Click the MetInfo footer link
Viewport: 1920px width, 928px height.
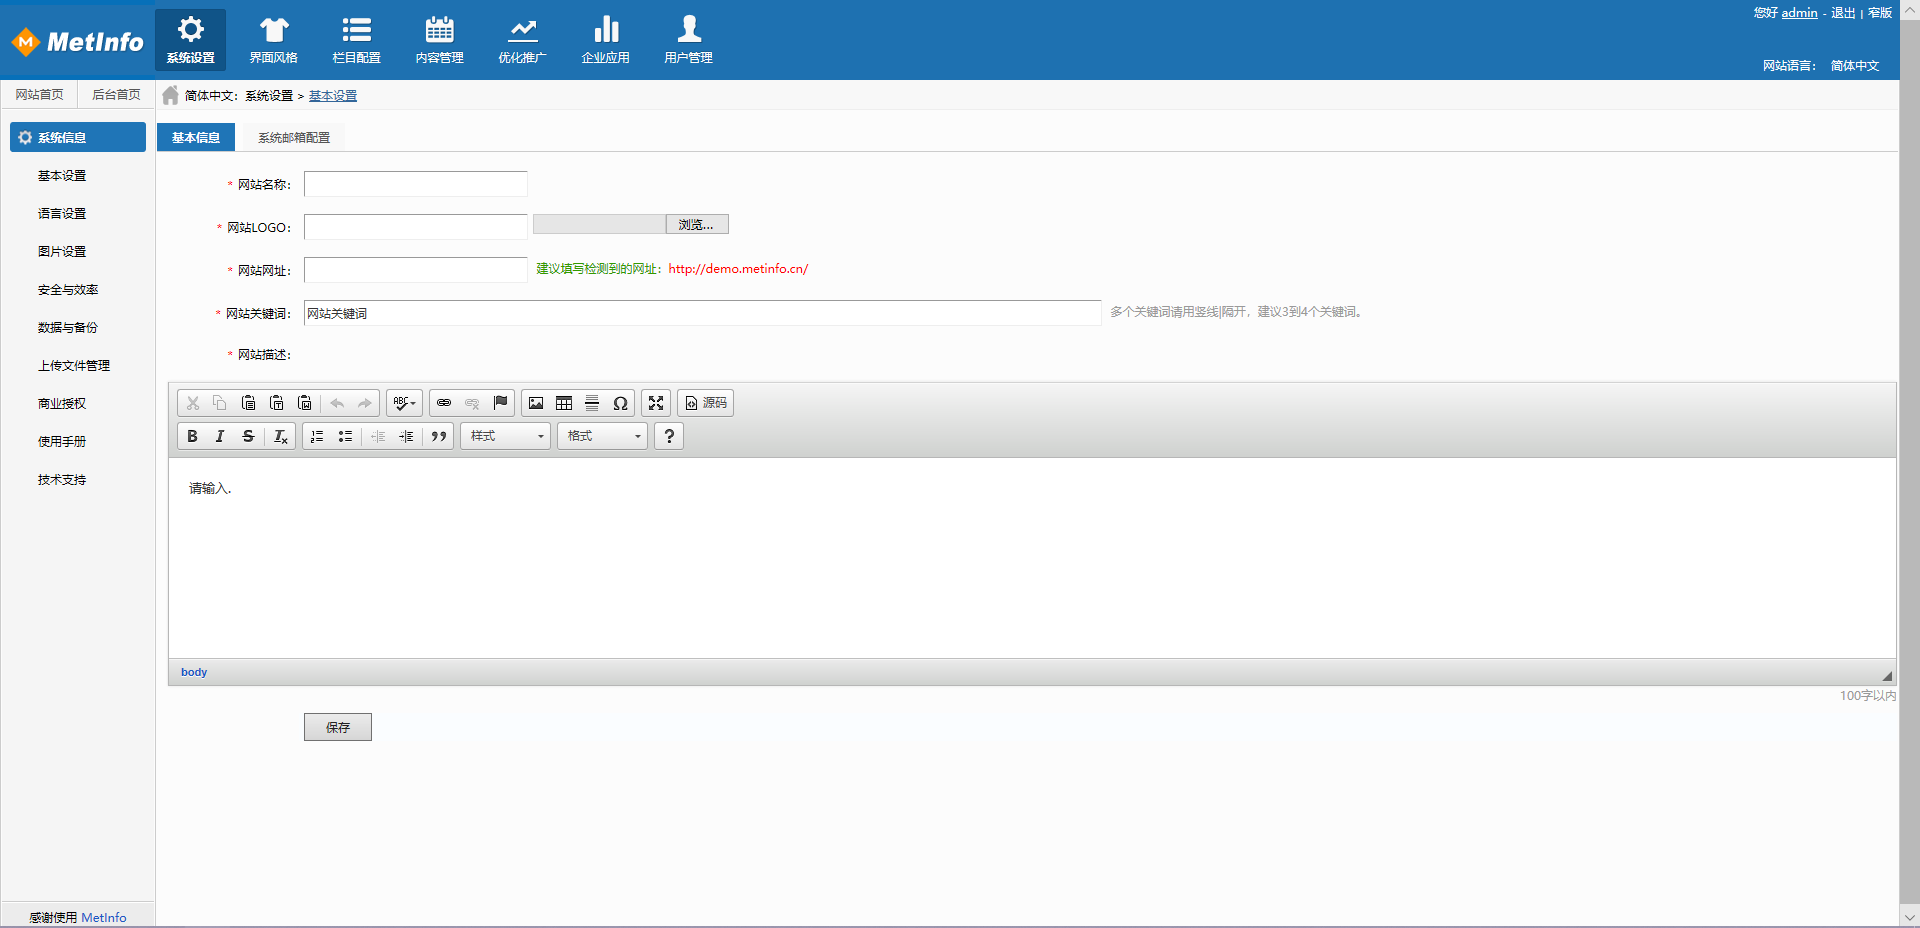104,917
